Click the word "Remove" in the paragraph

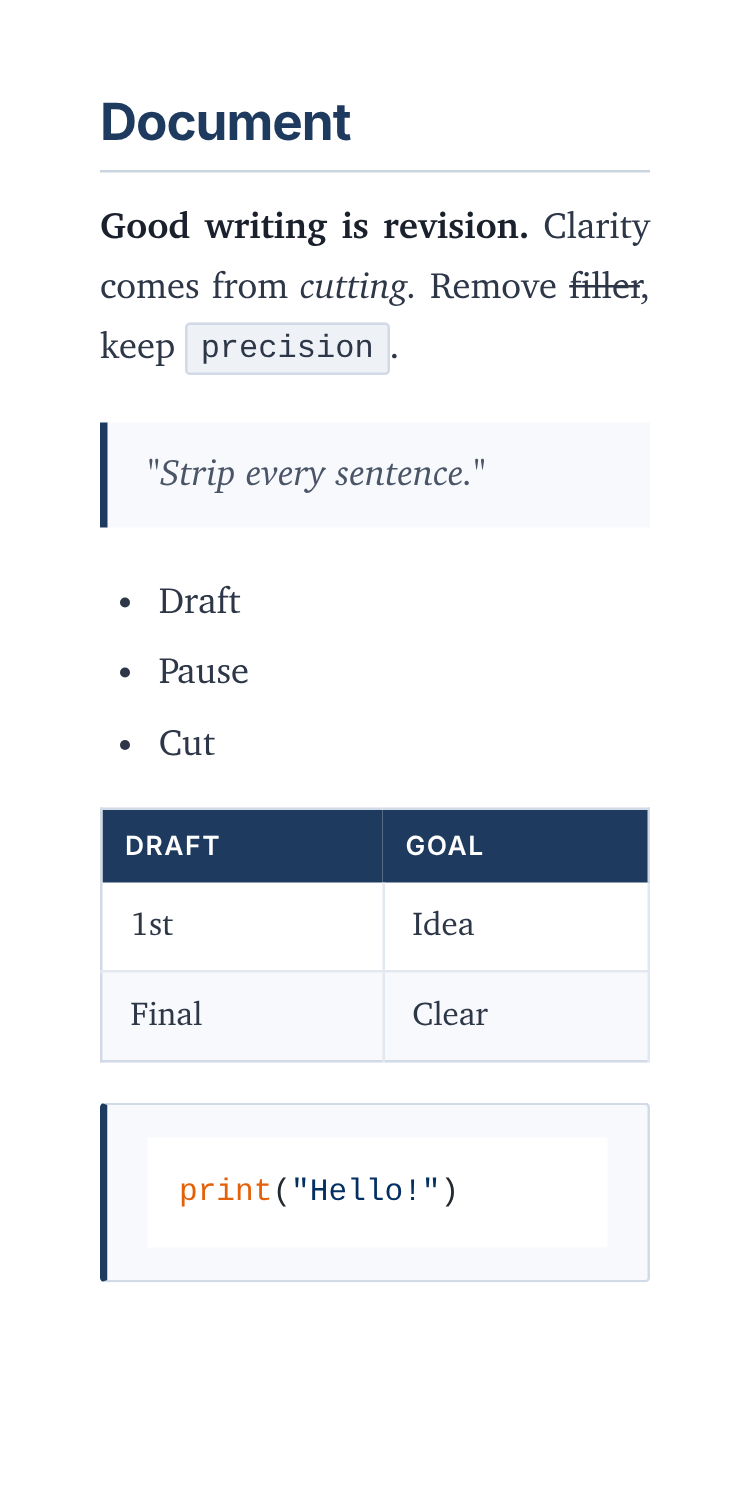coord(493,287)
